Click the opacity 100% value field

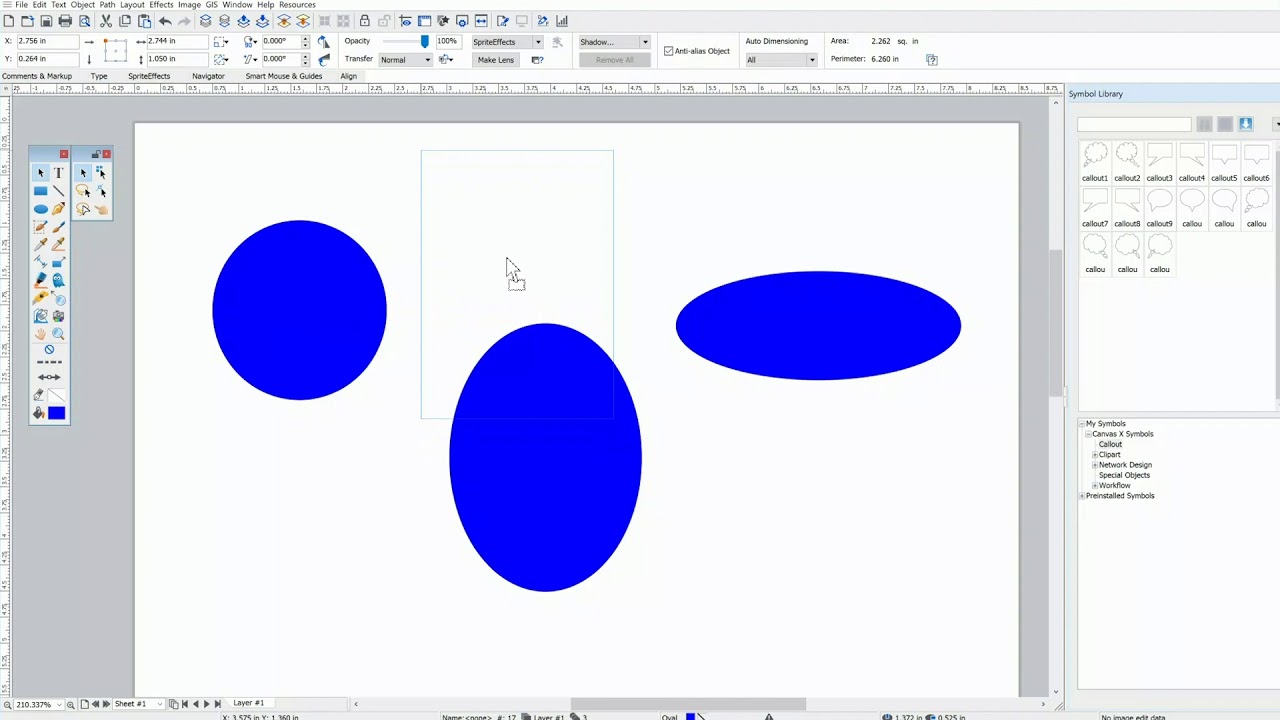447,41
